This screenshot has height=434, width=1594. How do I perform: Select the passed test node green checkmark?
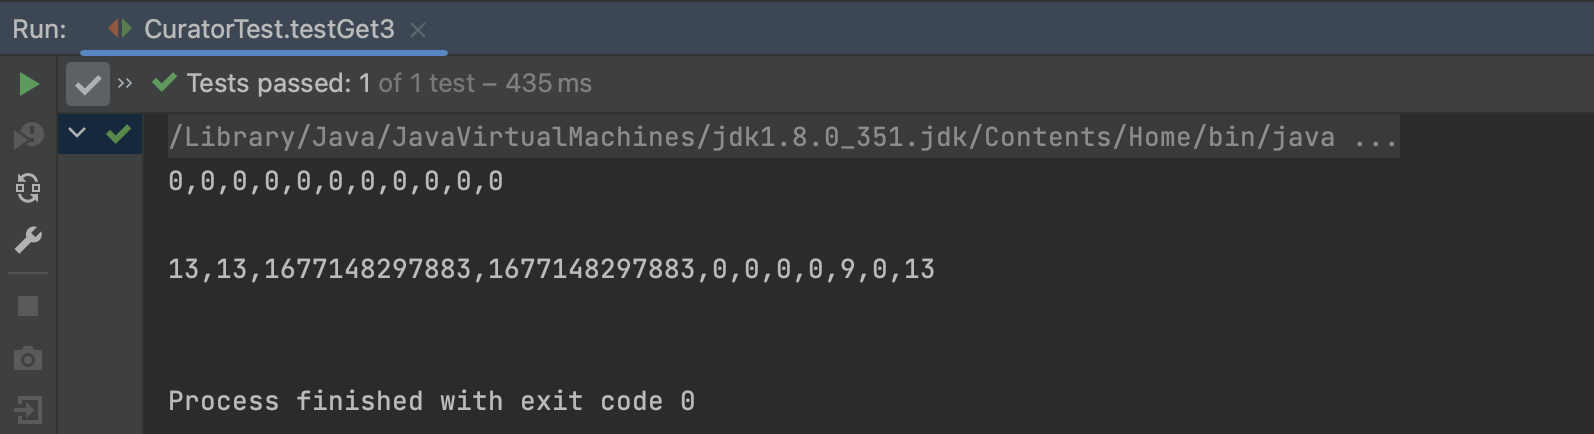pyautogui.click(x=118, y=133)
